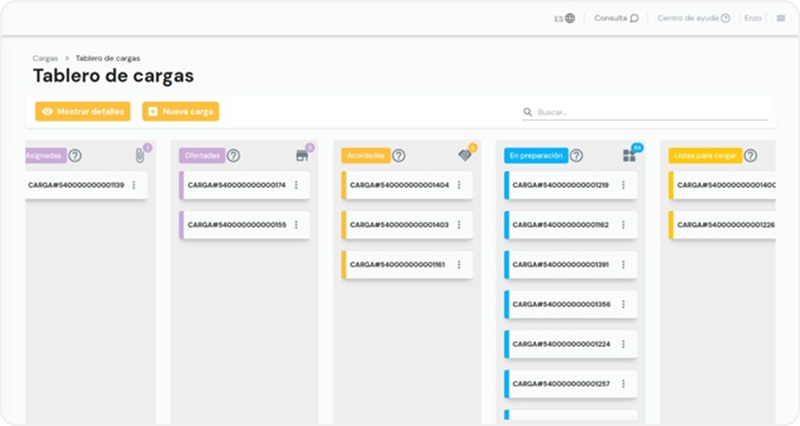Switch language with the ES globe selector
Screen dimensions: 800x426
[564, 18]
